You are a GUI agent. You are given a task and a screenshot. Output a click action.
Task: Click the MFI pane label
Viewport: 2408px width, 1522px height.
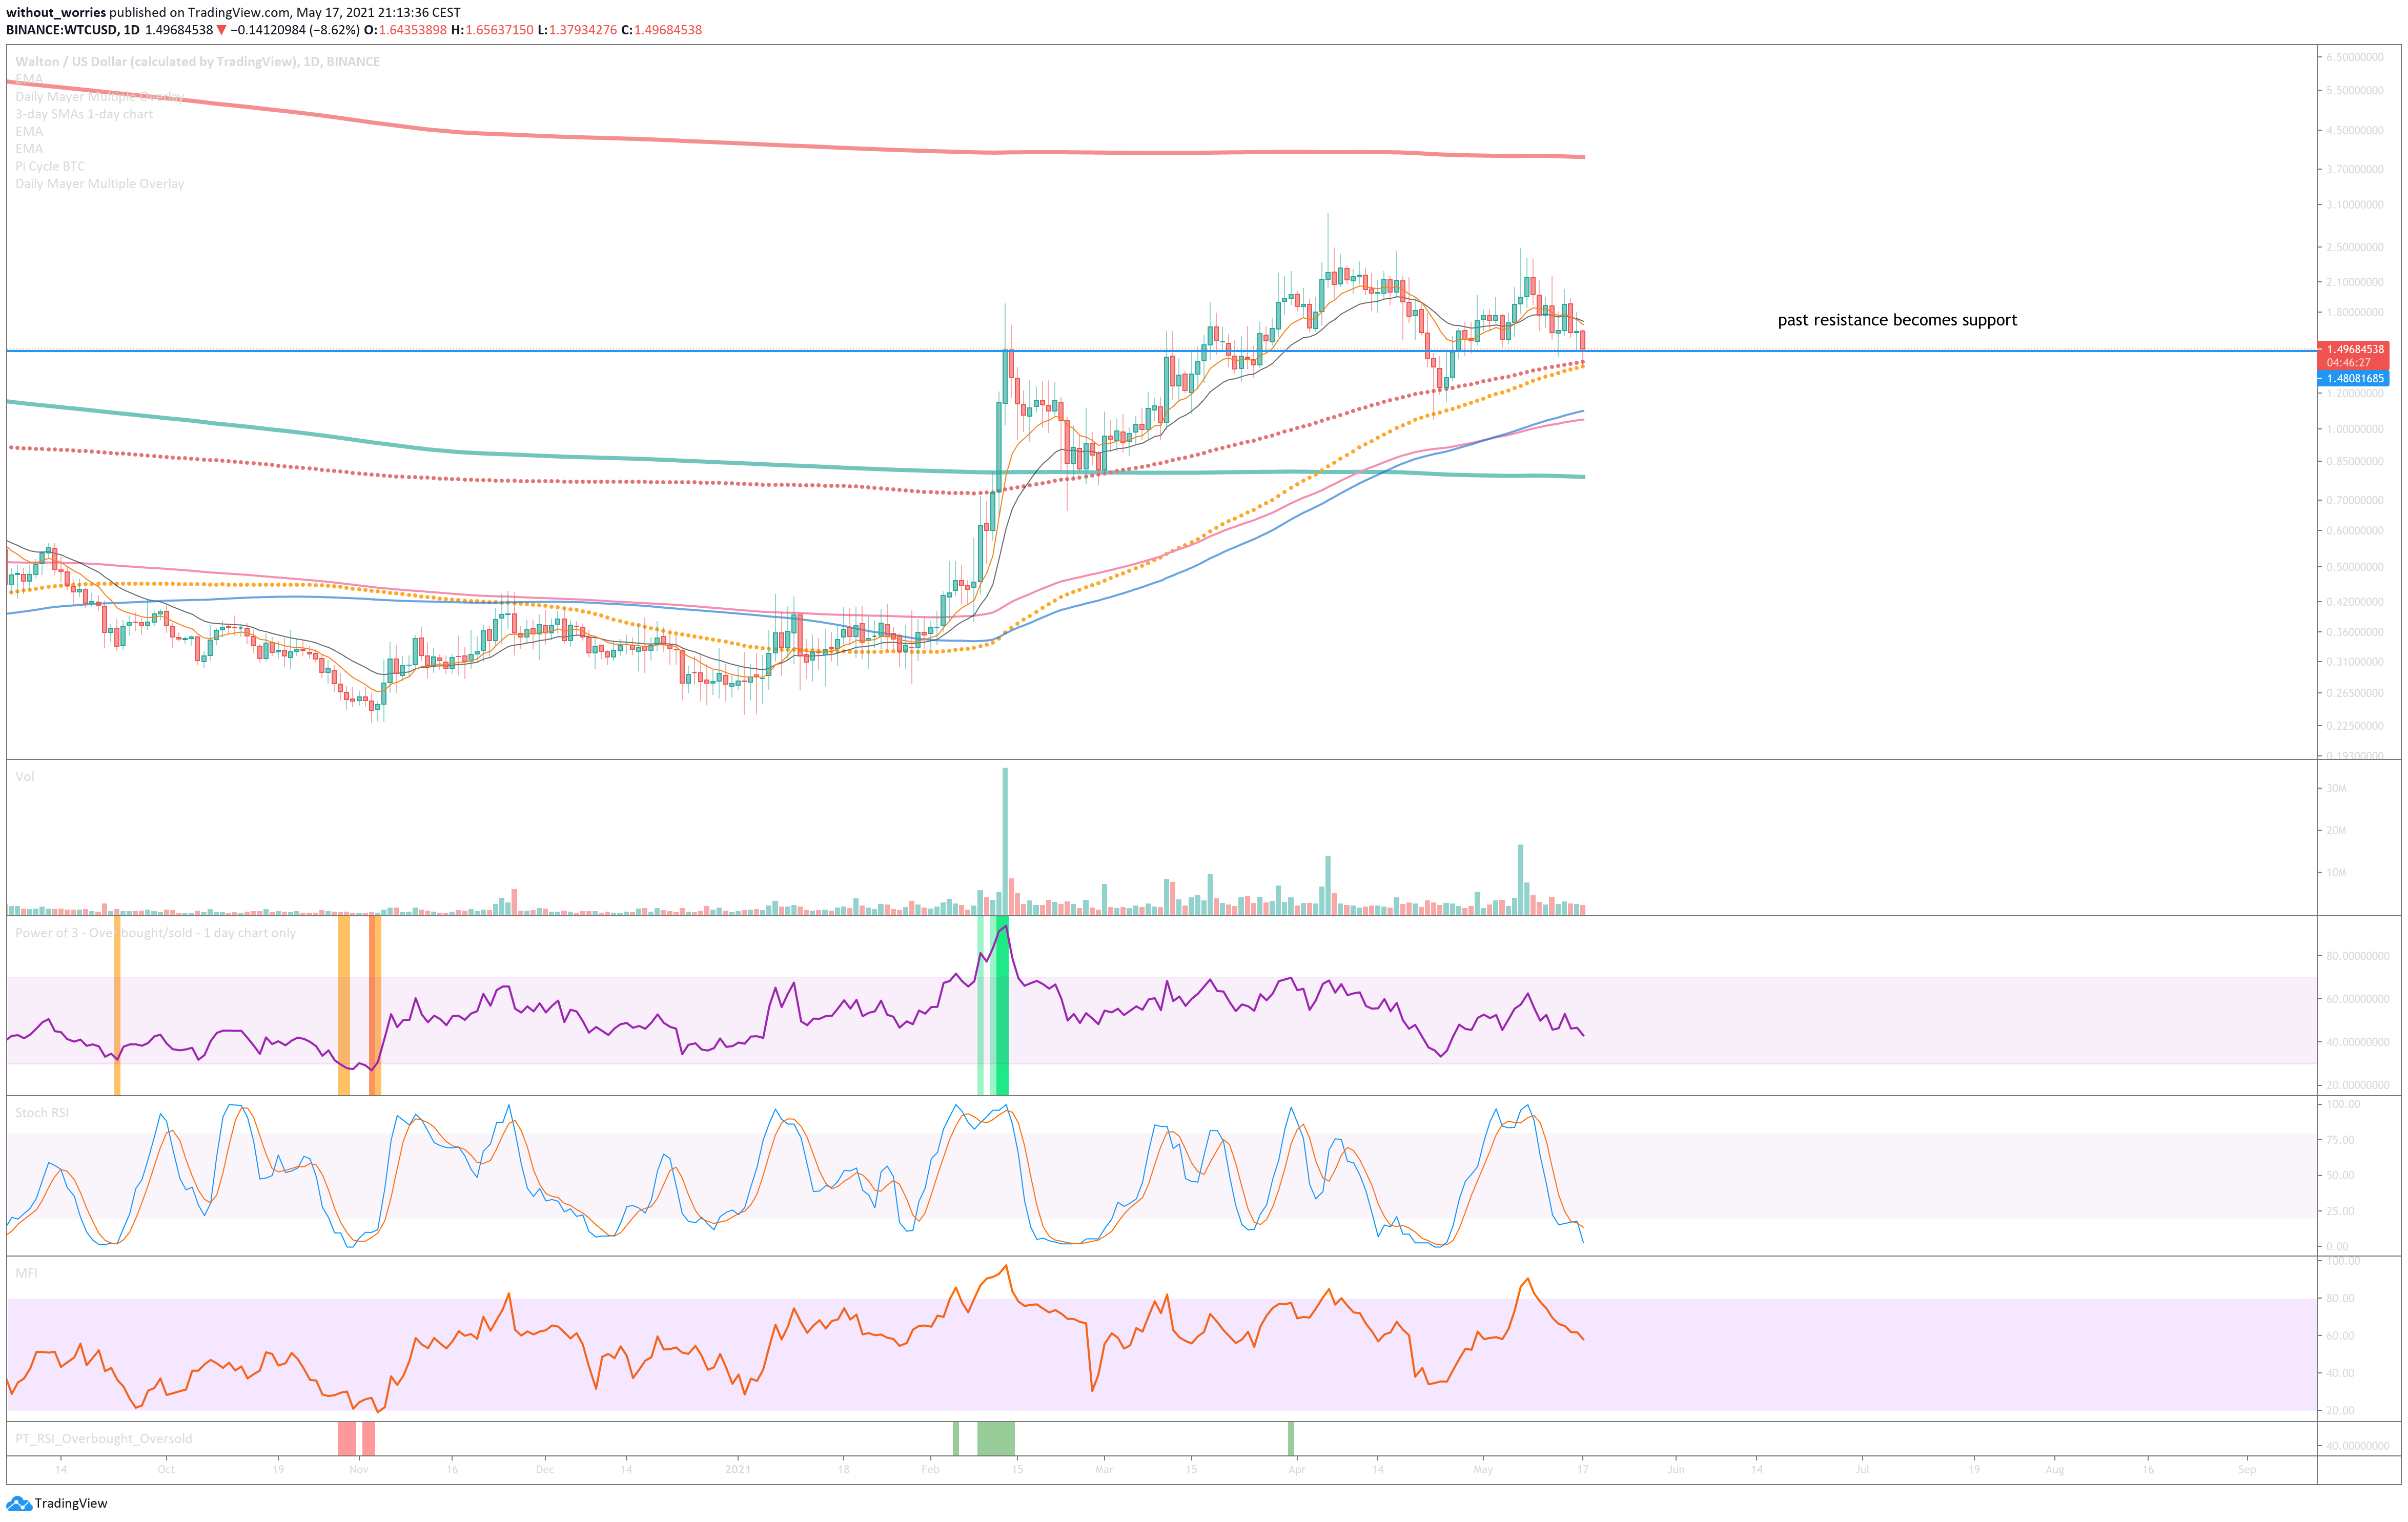click(27, 1273)
